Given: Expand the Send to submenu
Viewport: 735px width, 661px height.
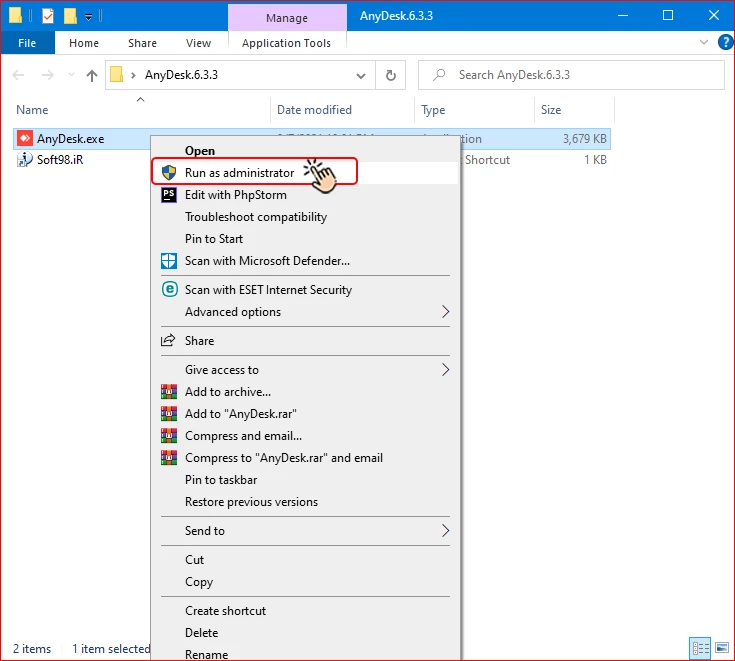Looking at the screenshot, I should [x=445, y=530].
